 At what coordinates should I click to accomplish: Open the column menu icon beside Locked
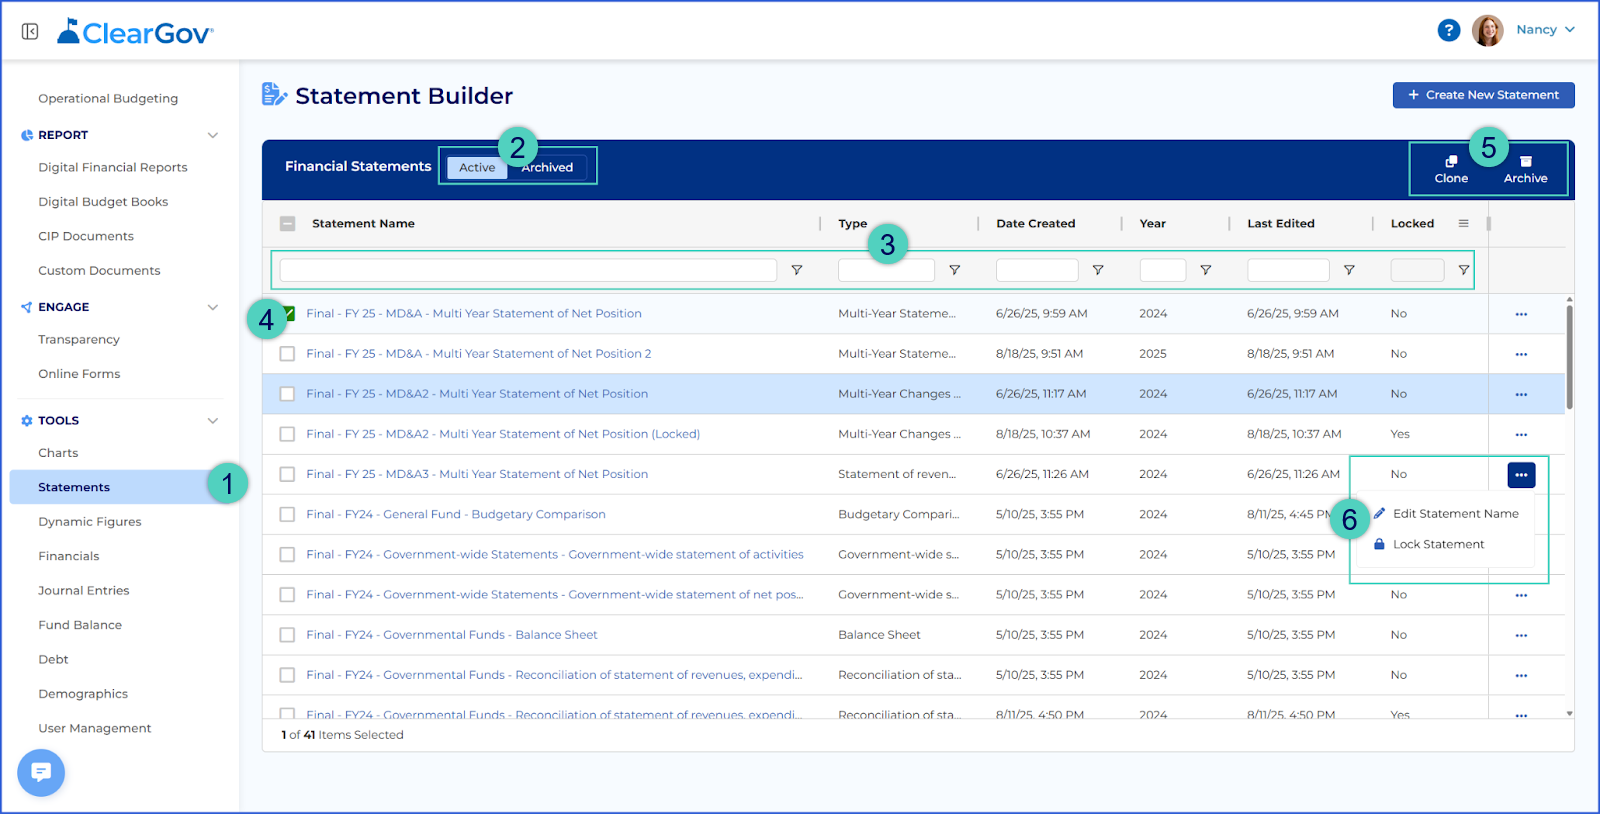(x=1463, y=223)
